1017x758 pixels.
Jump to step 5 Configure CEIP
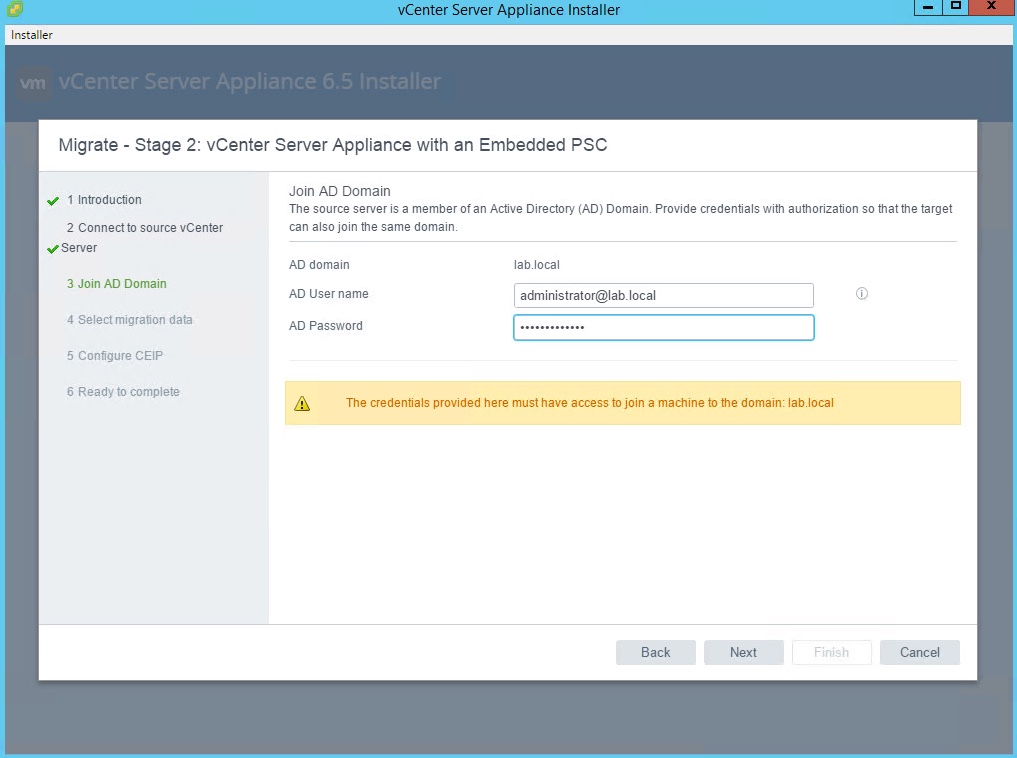(x=114, y=356)
